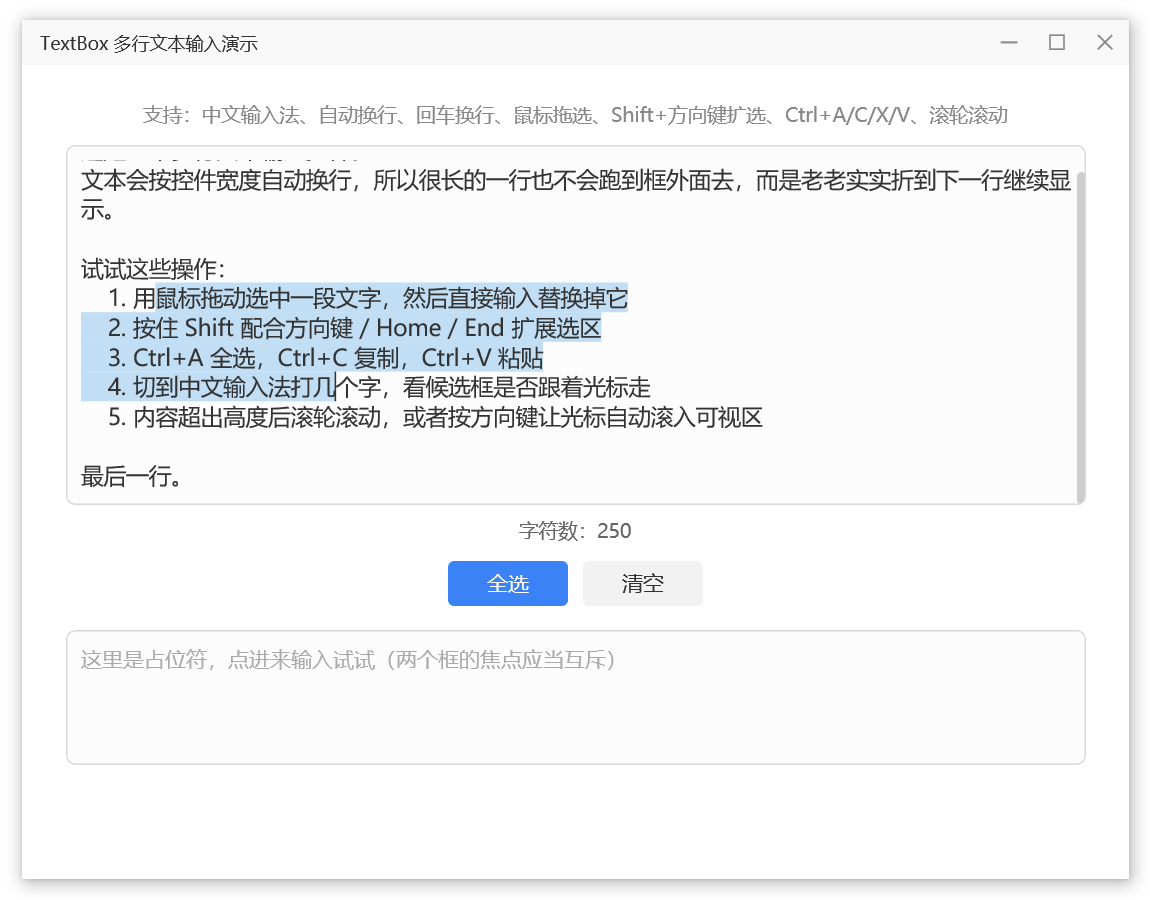Click line 2 about Shift 配合方向键

(354, 328)
